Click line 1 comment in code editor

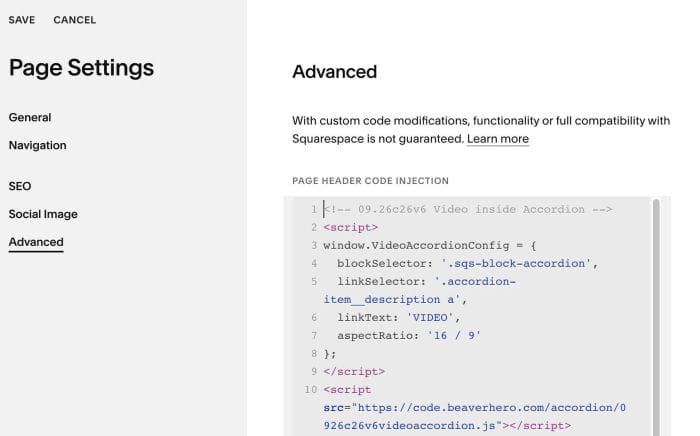(467, 209)
